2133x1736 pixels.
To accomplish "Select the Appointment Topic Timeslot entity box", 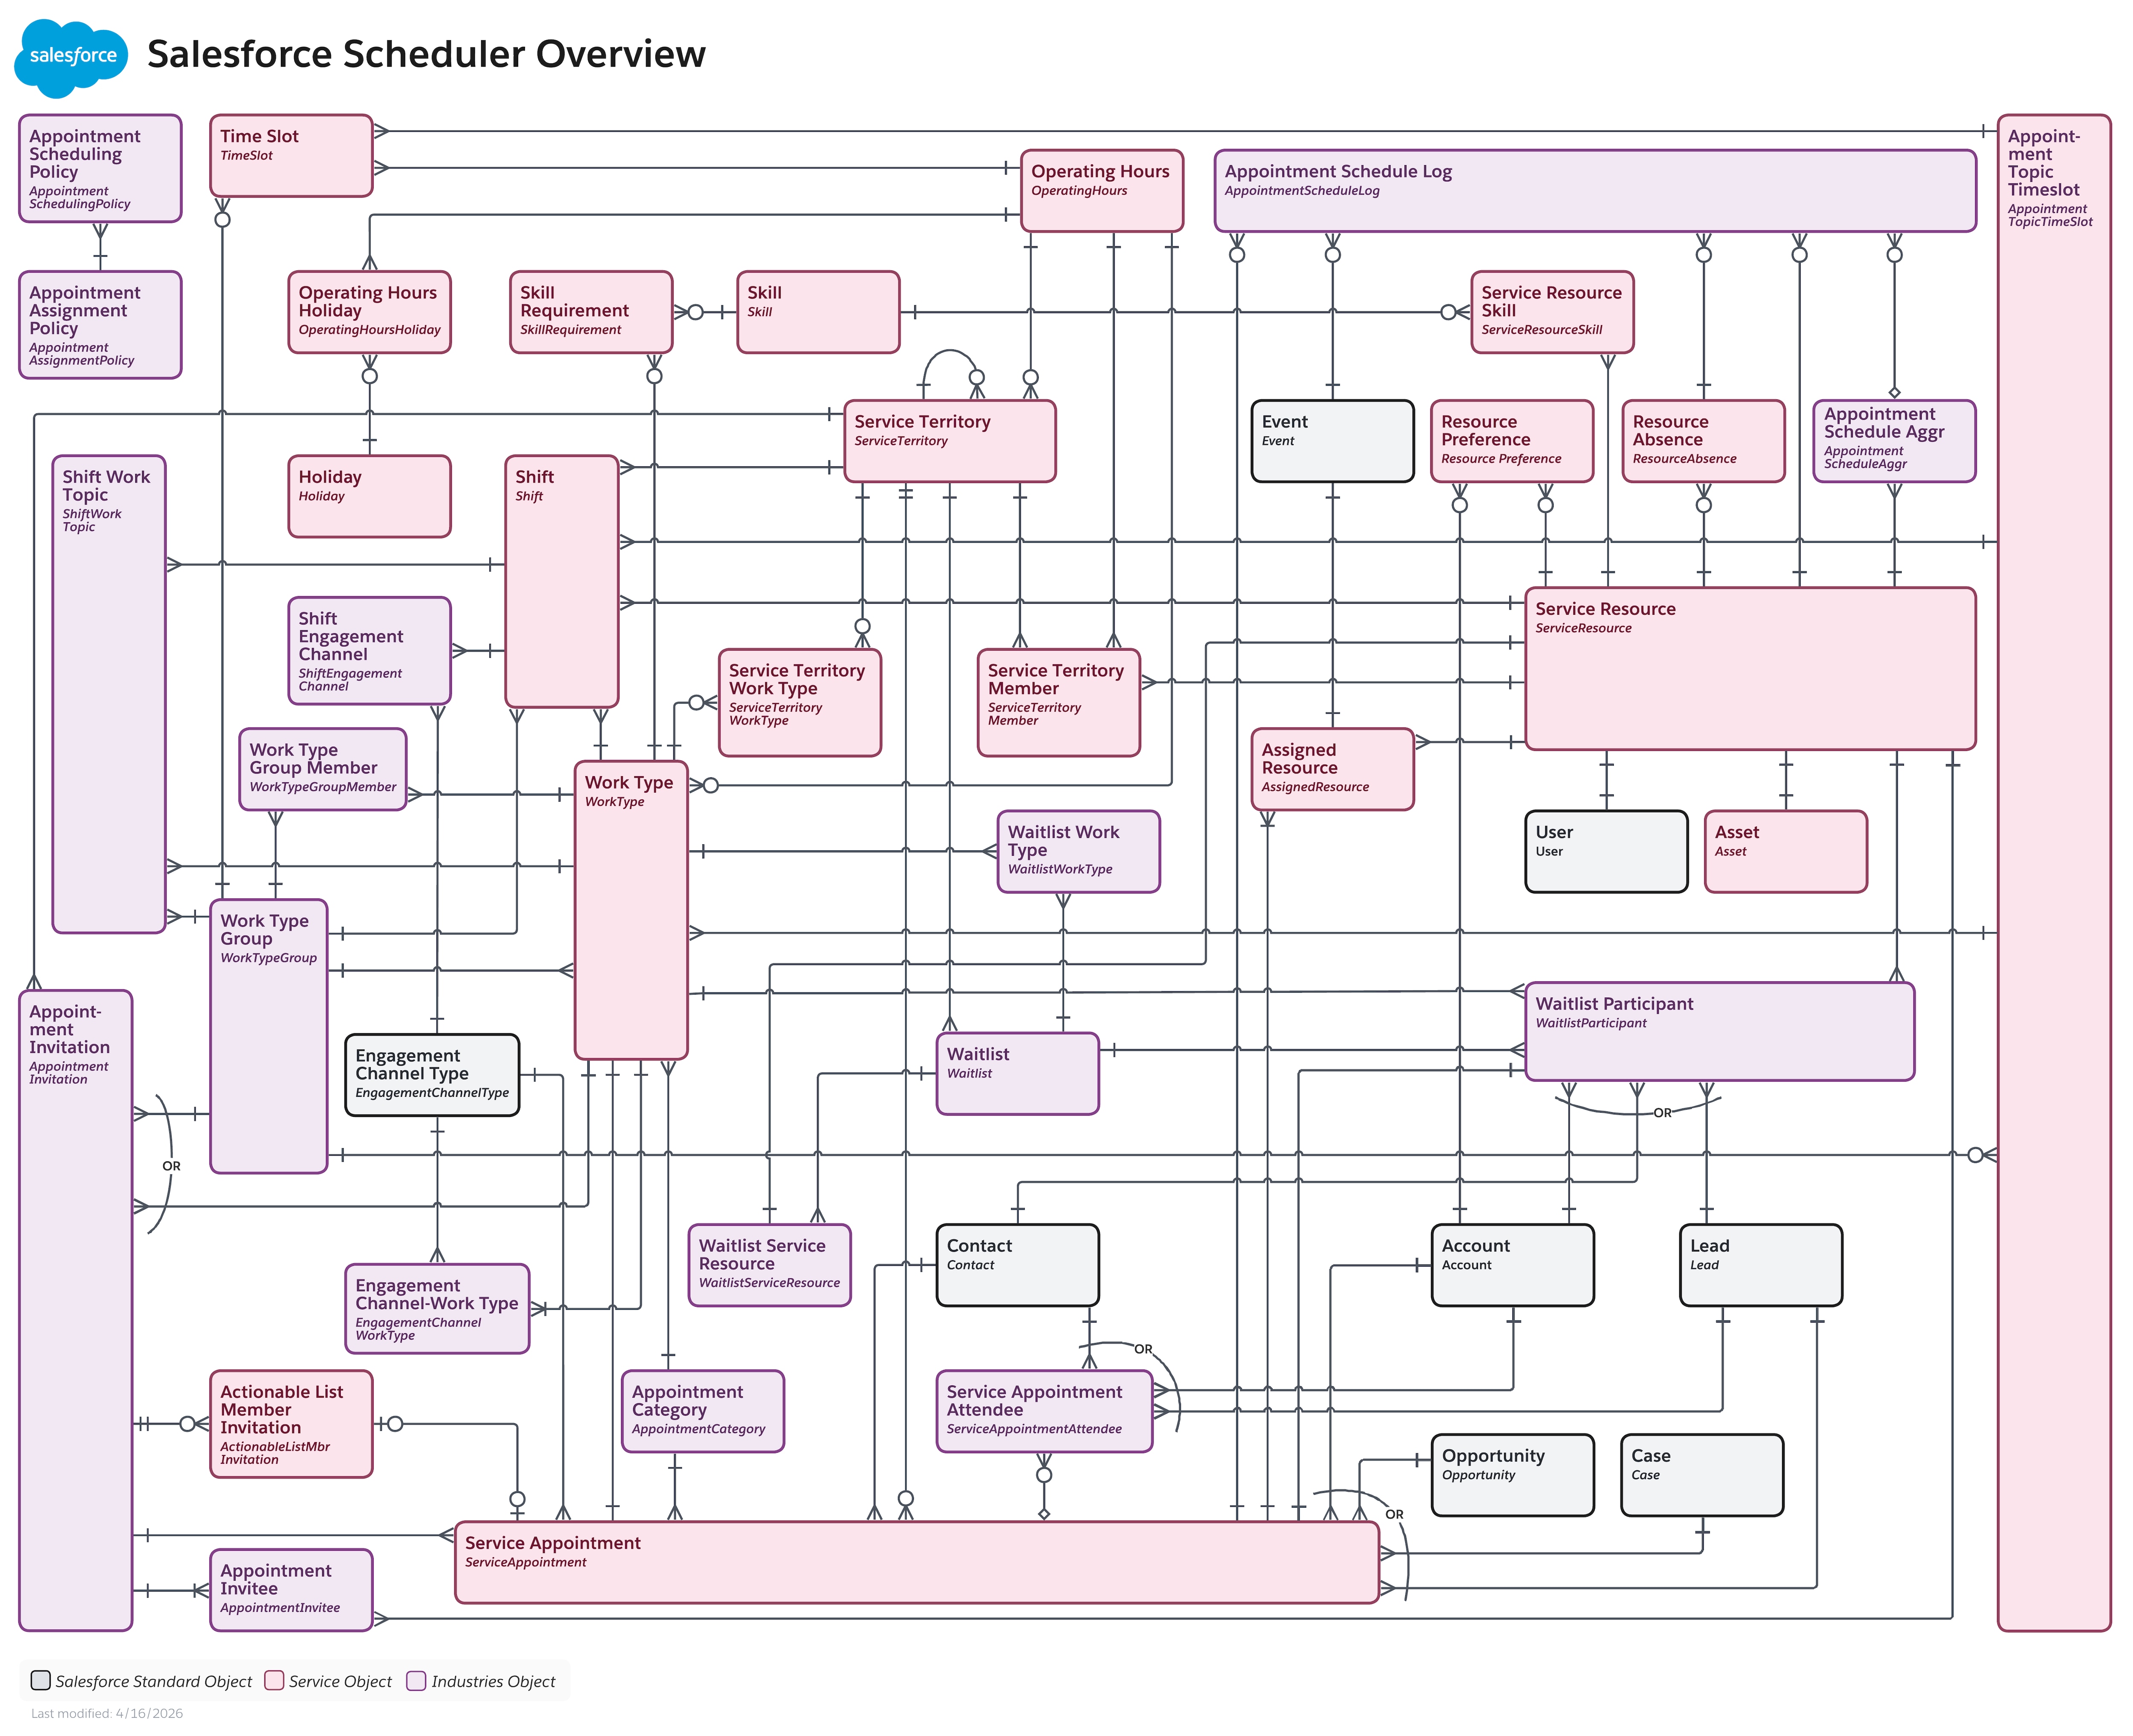I will click(2054, 873).
